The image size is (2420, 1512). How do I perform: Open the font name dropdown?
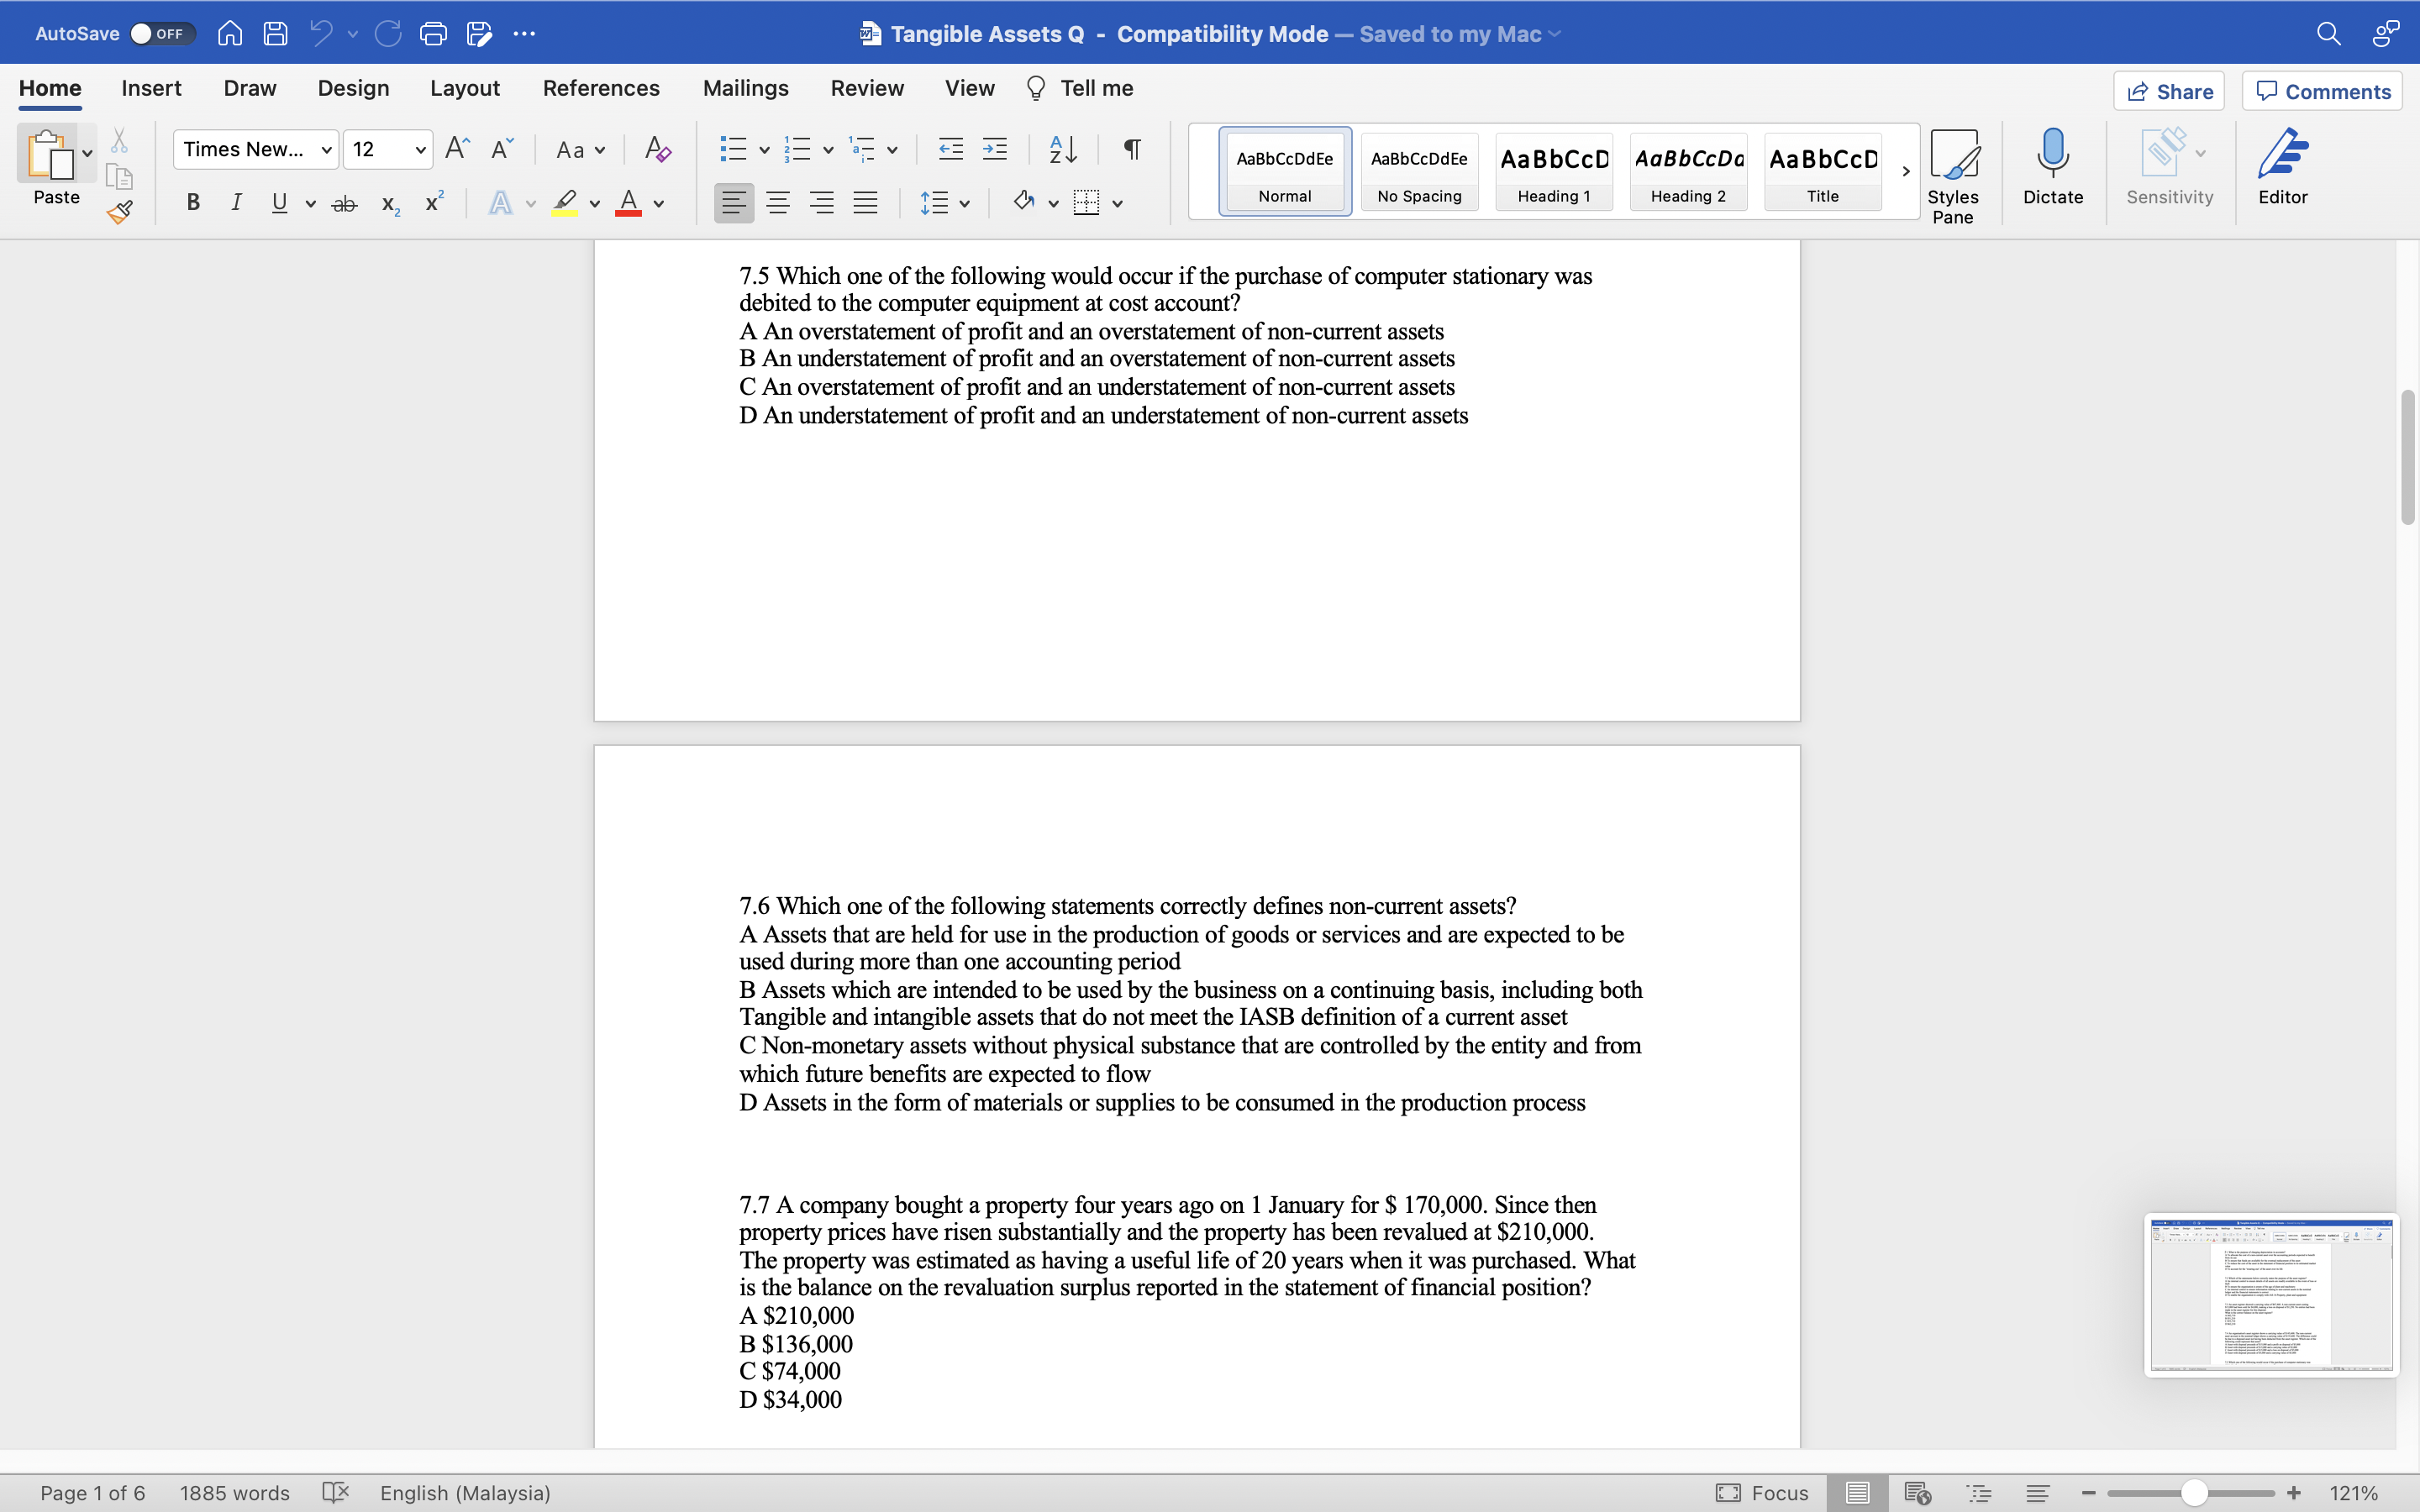[x=326, y=150]
